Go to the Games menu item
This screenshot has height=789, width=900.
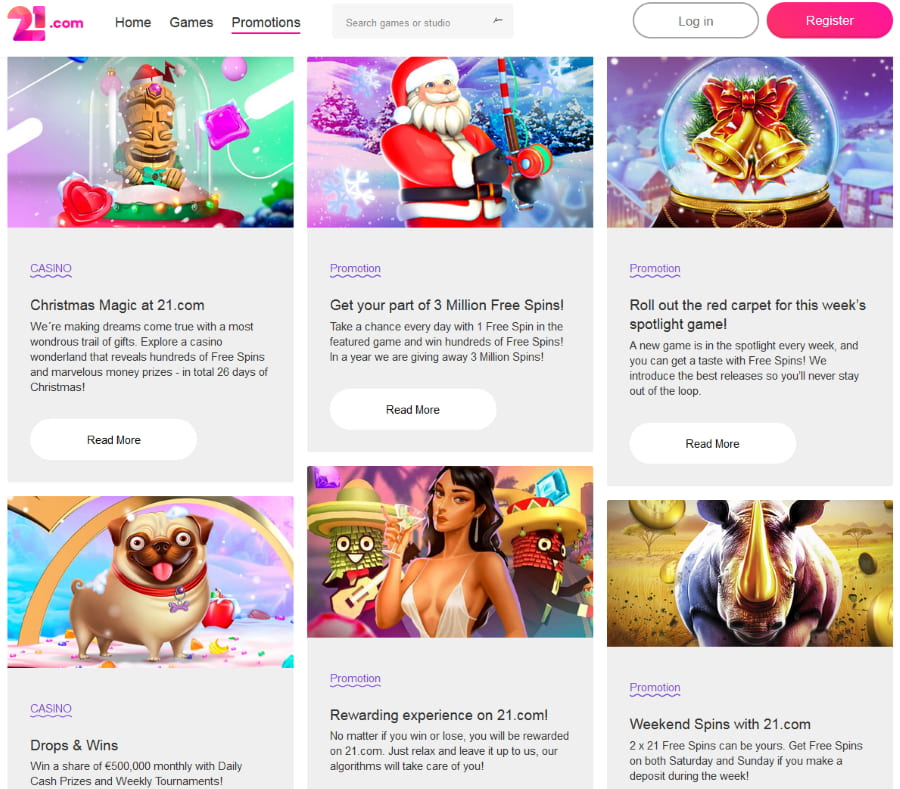pos(191,22)
